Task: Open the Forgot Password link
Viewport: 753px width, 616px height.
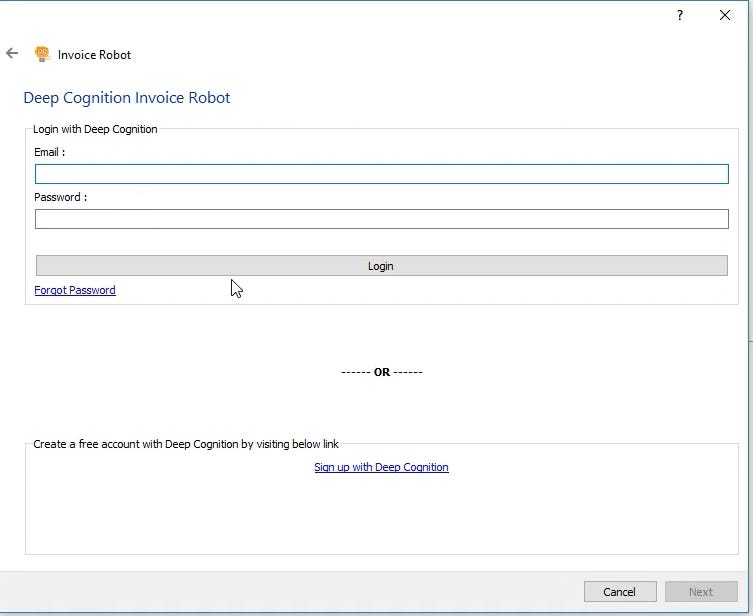Action: click(x=75, y=290)
